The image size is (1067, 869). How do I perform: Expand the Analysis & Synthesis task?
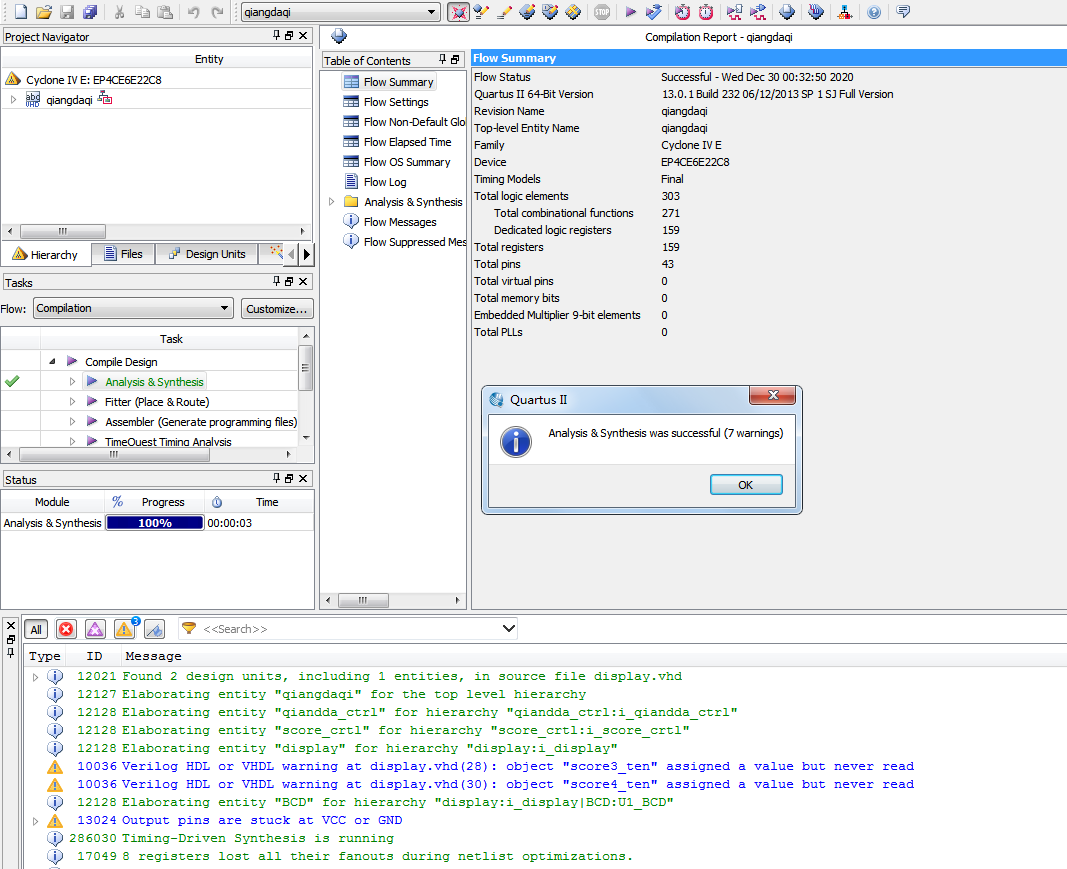72,382
